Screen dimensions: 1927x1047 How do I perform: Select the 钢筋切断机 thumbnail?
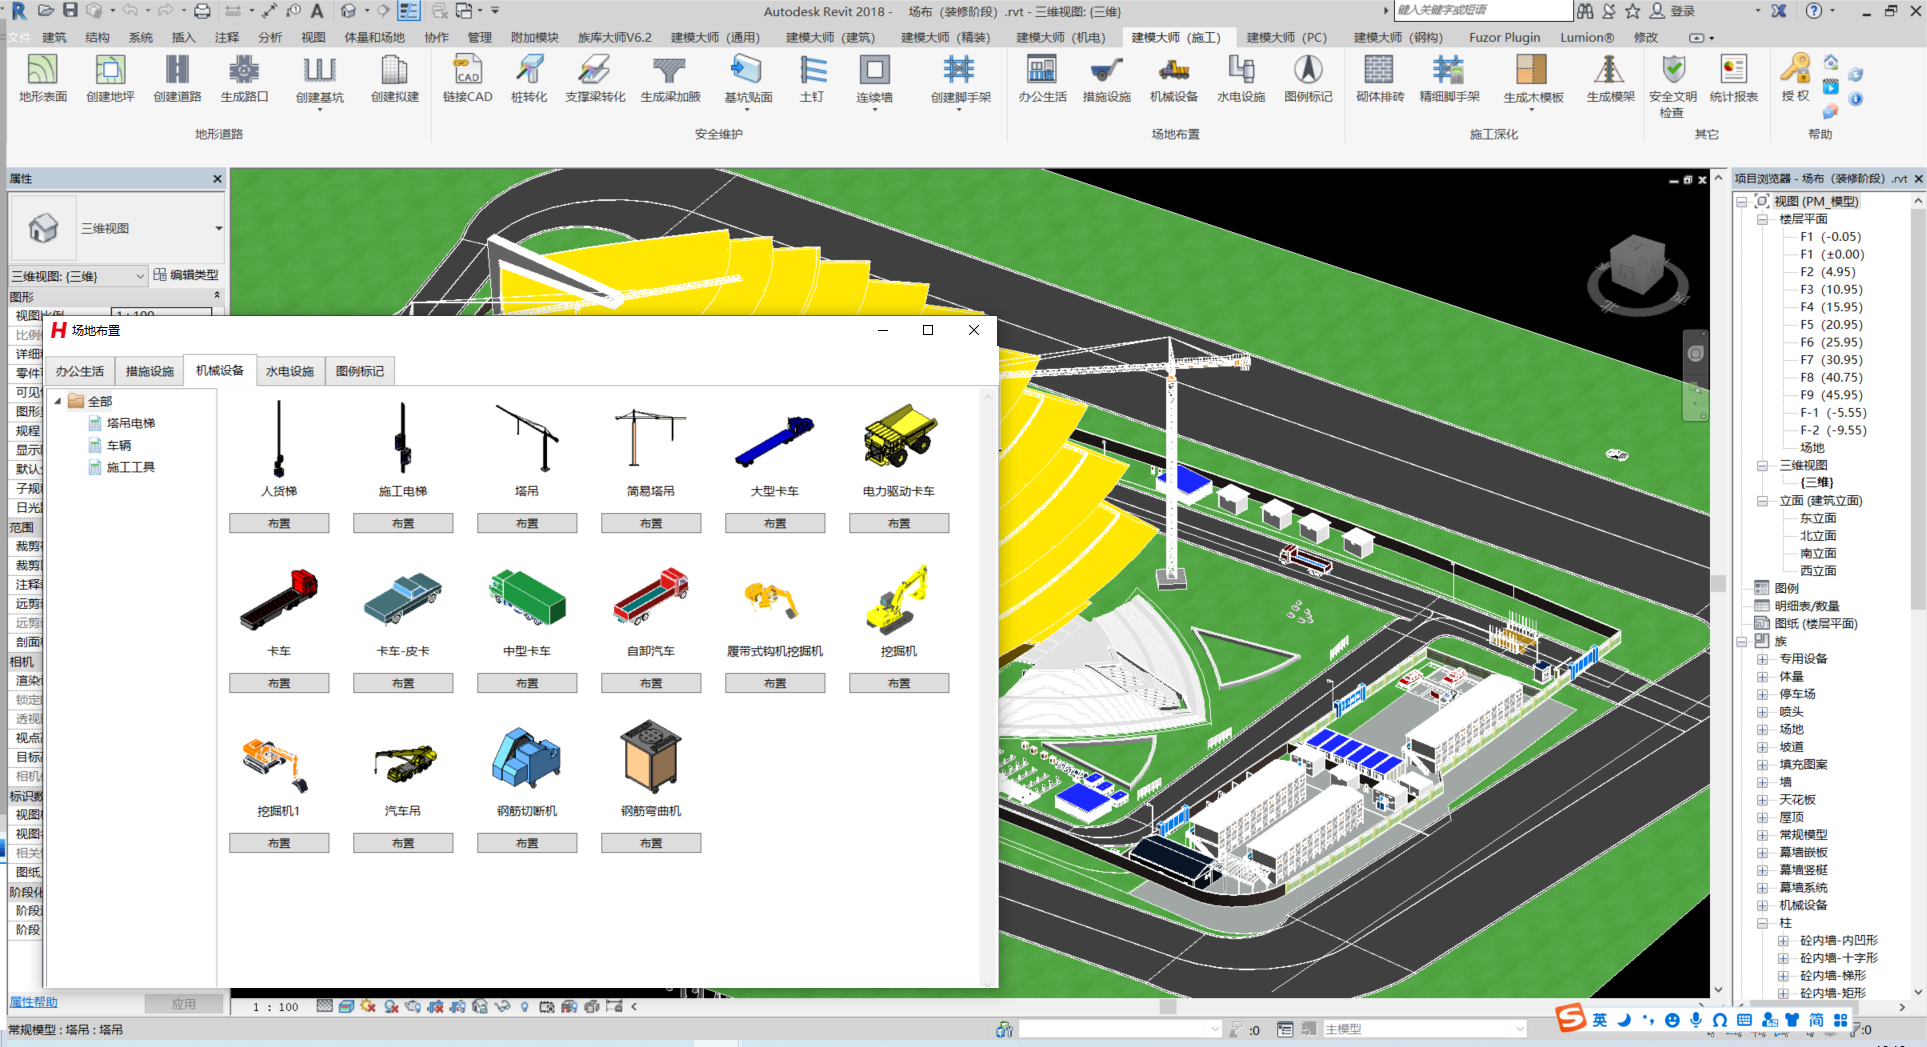(x=527, y=757)
